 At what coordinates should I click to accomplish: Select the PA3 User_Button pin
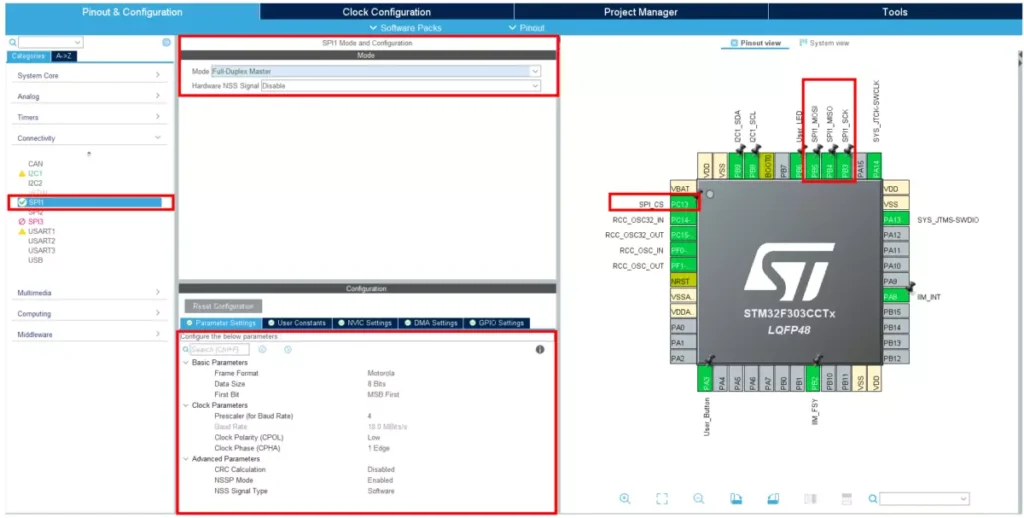click(705, 379)
